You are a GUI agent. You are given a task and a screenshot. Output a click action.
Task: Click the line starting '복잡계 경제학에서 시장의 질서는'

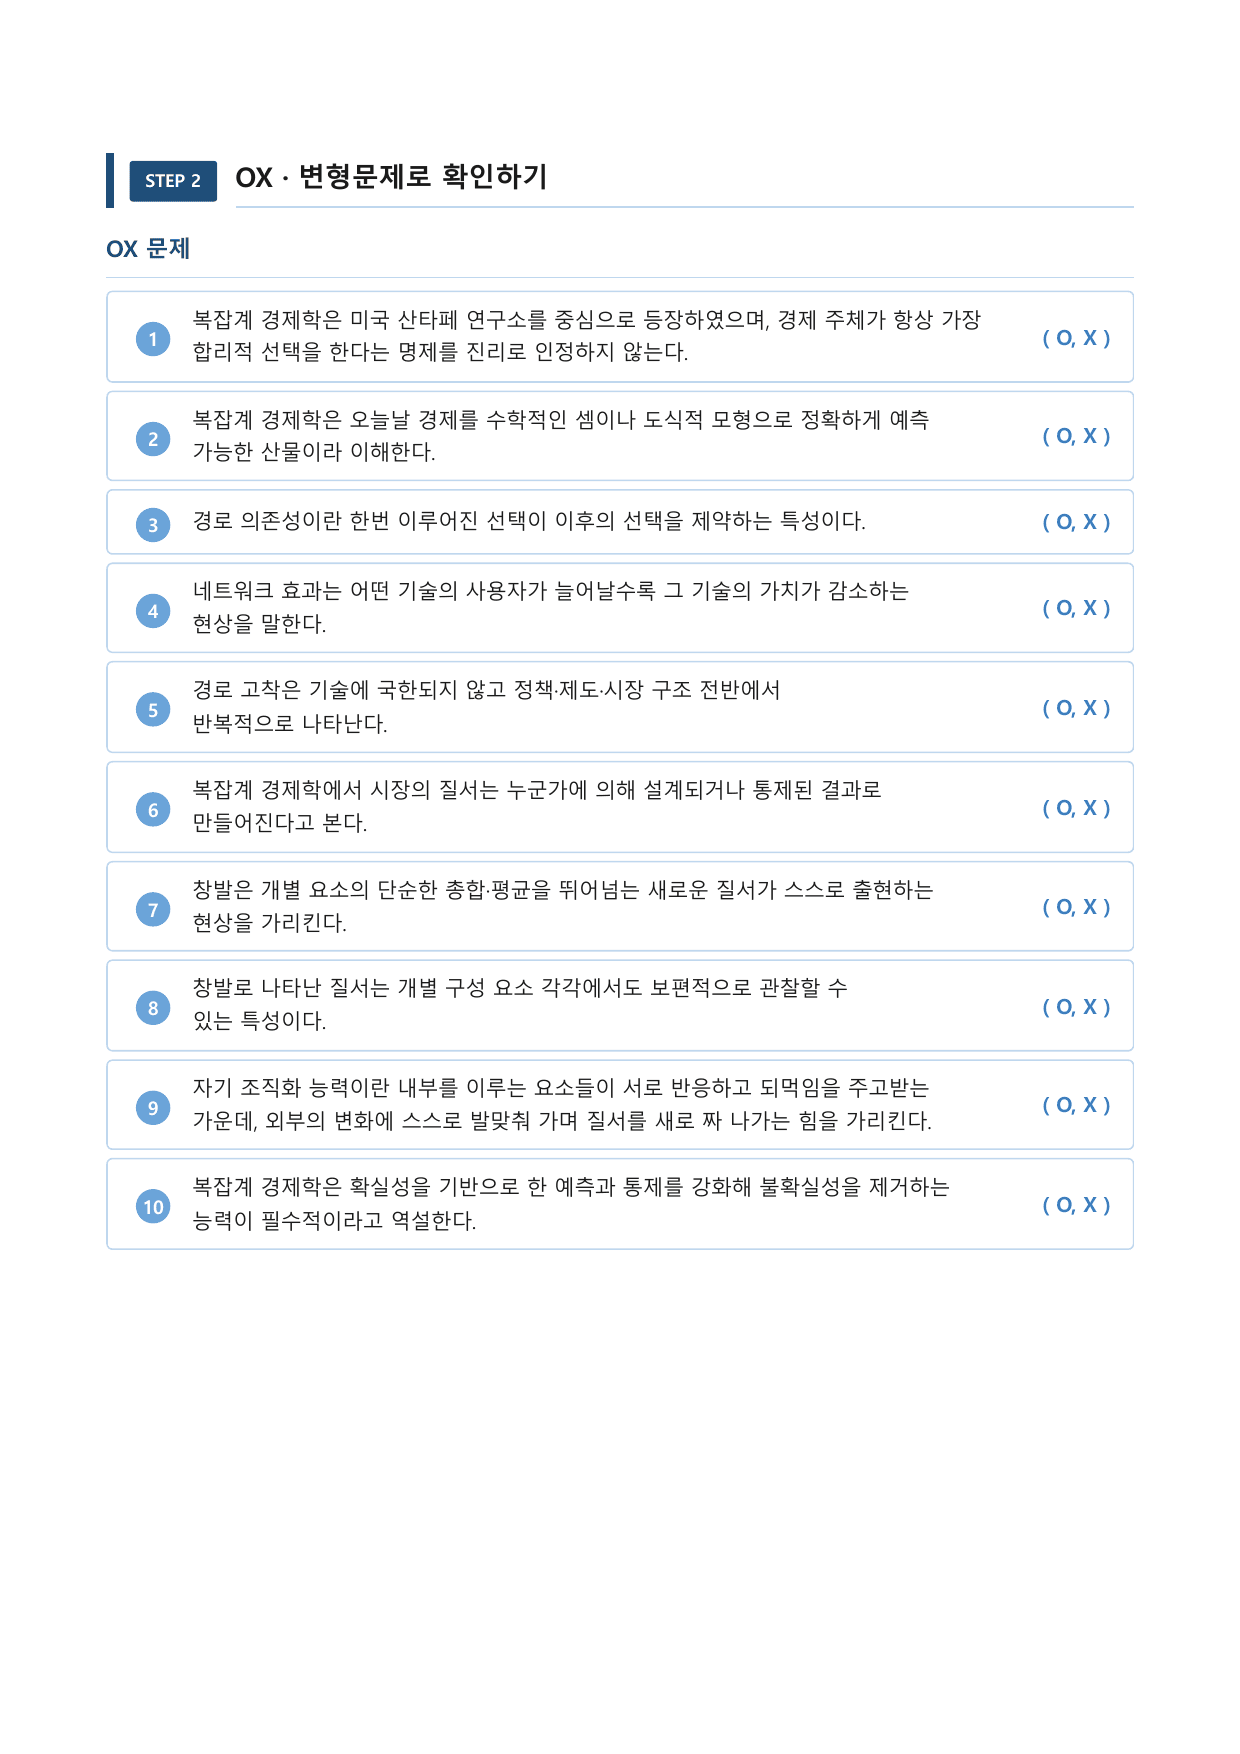(x=537, y=790)
